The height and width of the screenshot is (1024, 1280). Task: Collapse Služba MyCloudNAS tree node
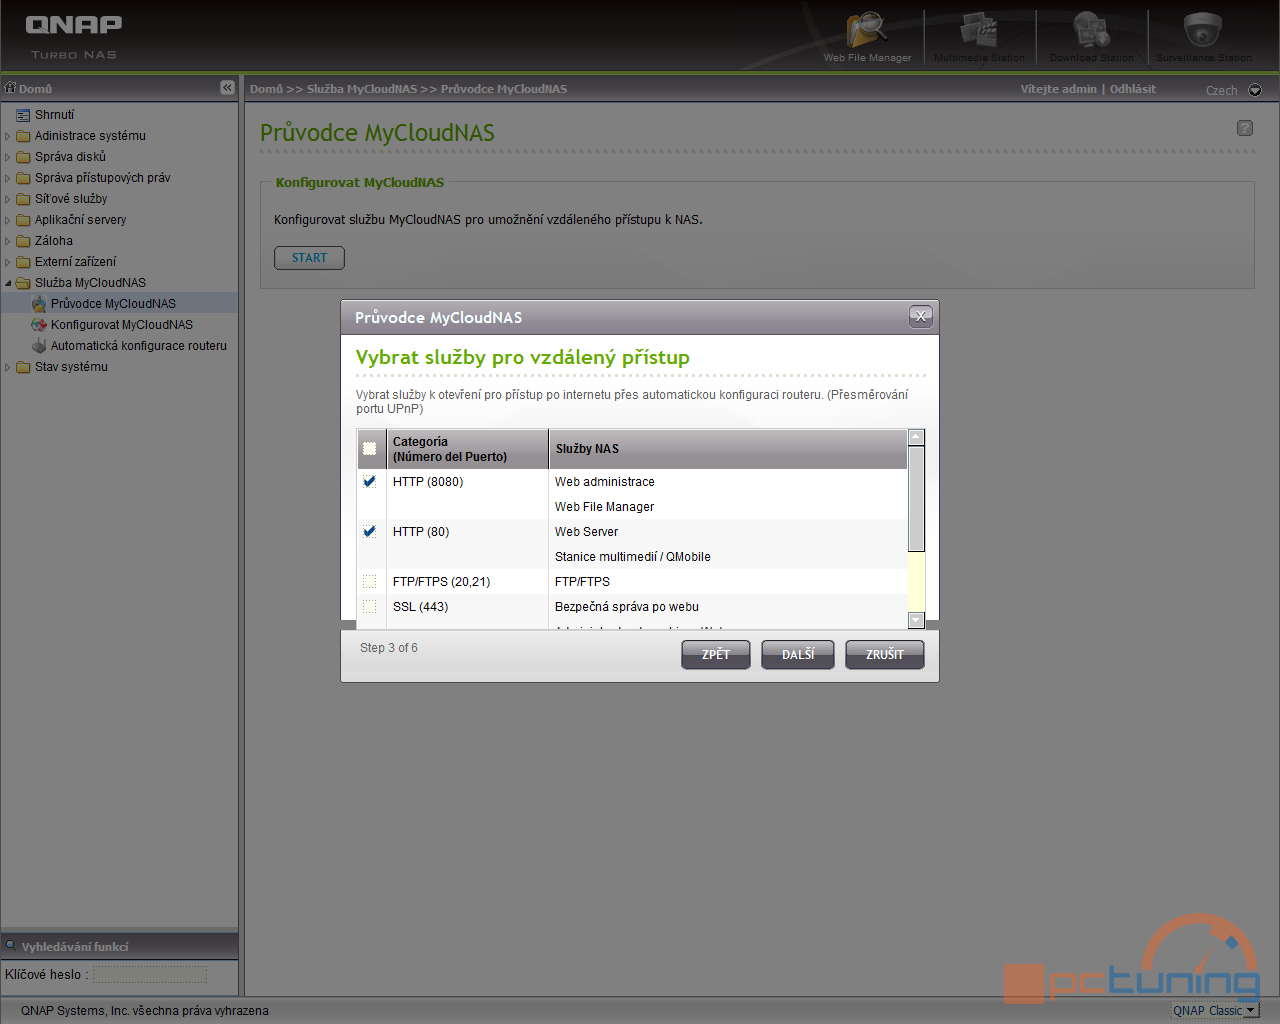tap(8, 283)
